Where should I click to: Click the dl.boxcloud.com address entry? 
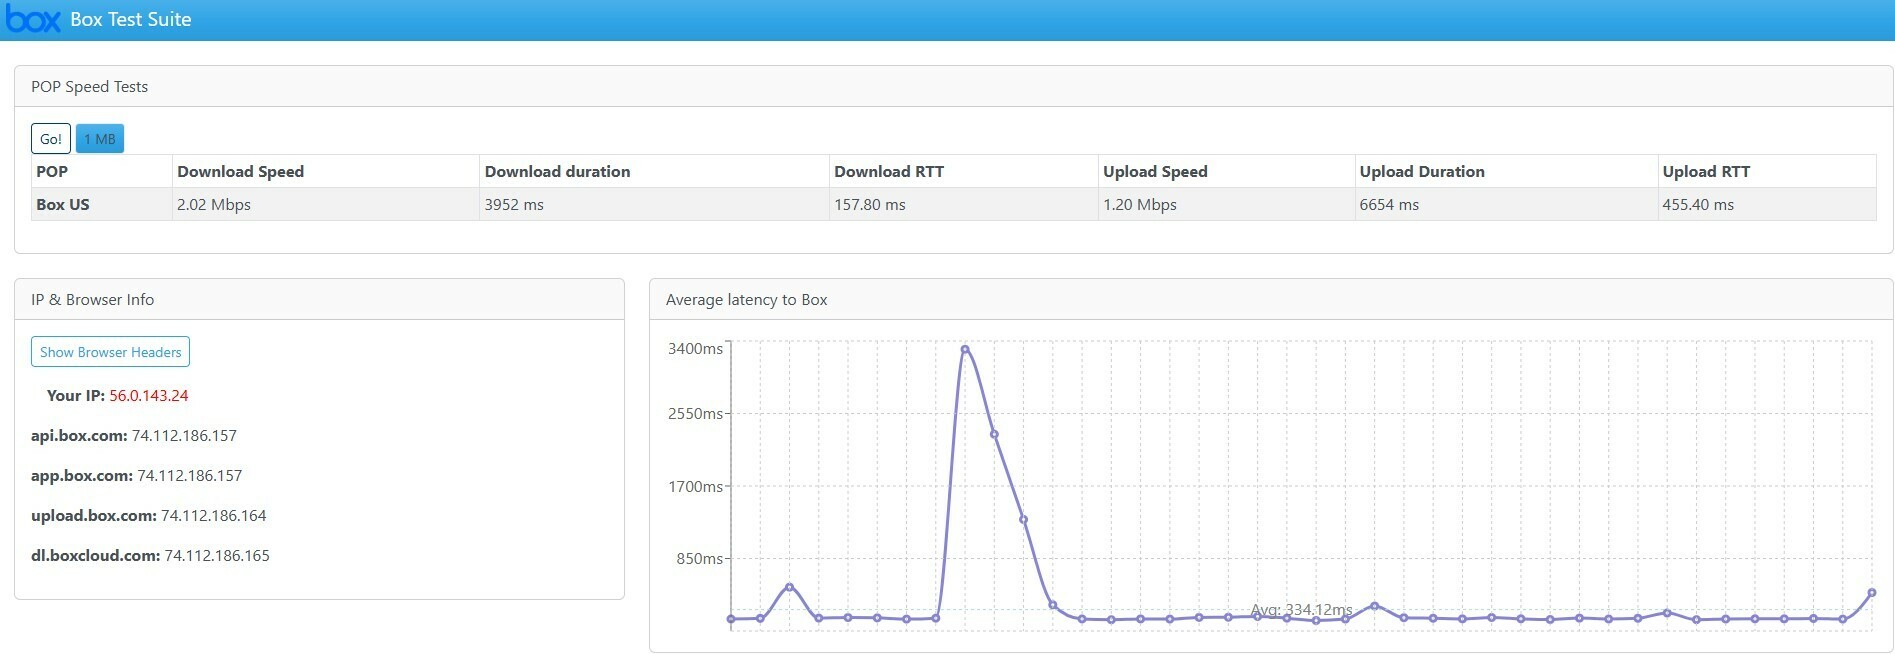pos(150,555)
